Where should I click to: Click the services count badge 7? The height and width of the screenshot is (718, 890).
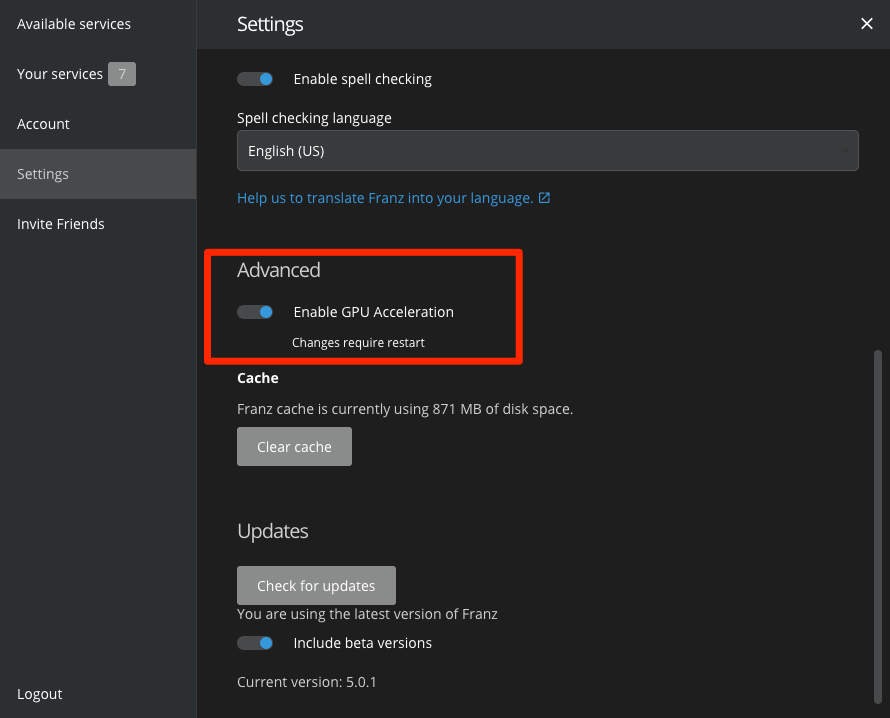coord(121,74)
